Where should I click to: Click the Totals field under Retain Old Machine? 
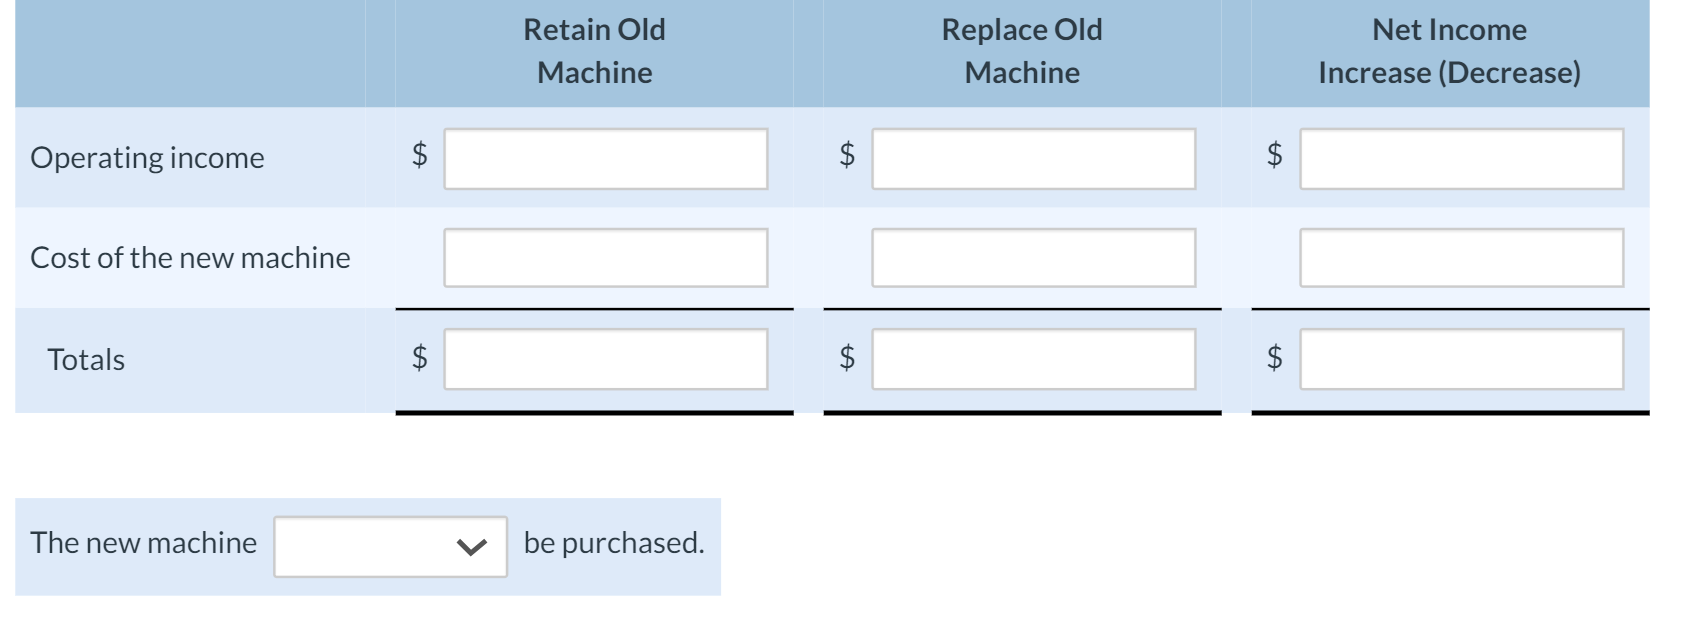(x=605, y=360)
